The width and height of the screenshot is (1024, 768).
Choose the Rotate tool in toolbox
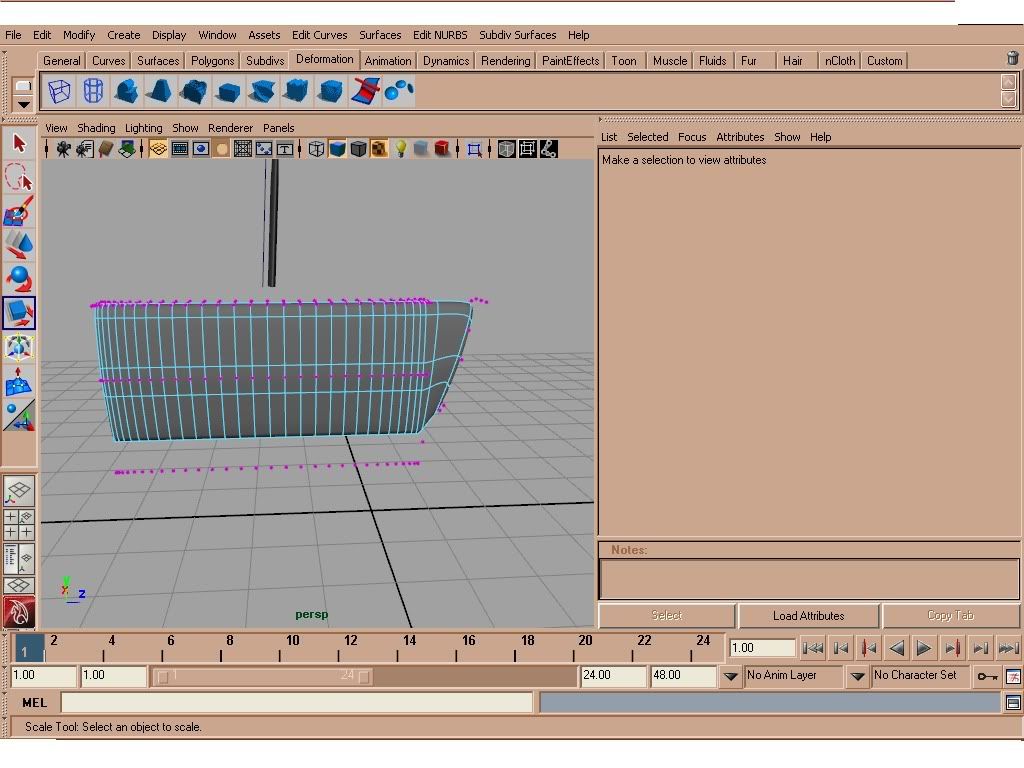[x=19, y=278]
